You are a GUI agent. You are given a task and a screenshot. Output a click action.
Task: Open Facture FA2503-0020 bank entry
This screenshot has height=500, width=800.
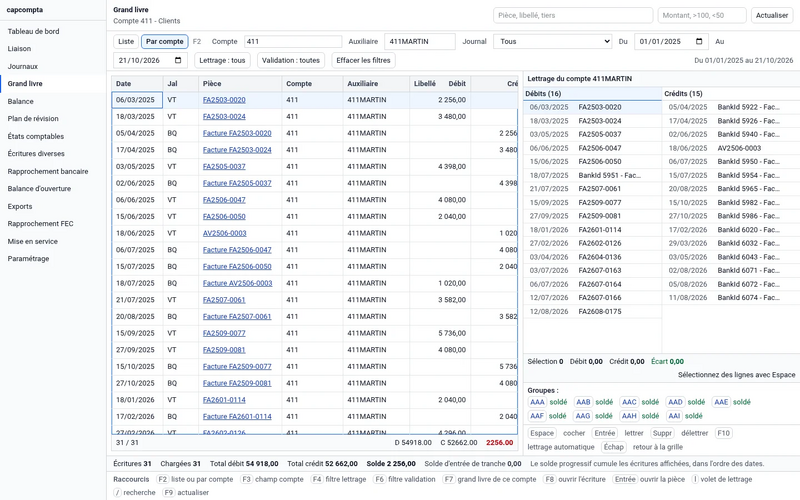[x=237, y=133]
